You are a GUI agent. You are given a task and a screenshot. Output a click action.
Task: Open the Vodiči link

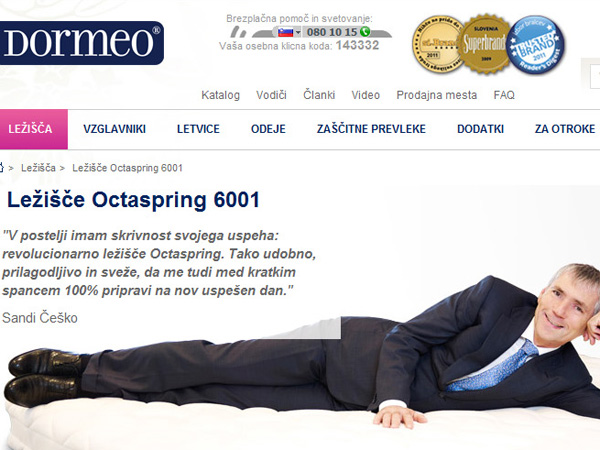pyautogui.click(x=271, y=95)
